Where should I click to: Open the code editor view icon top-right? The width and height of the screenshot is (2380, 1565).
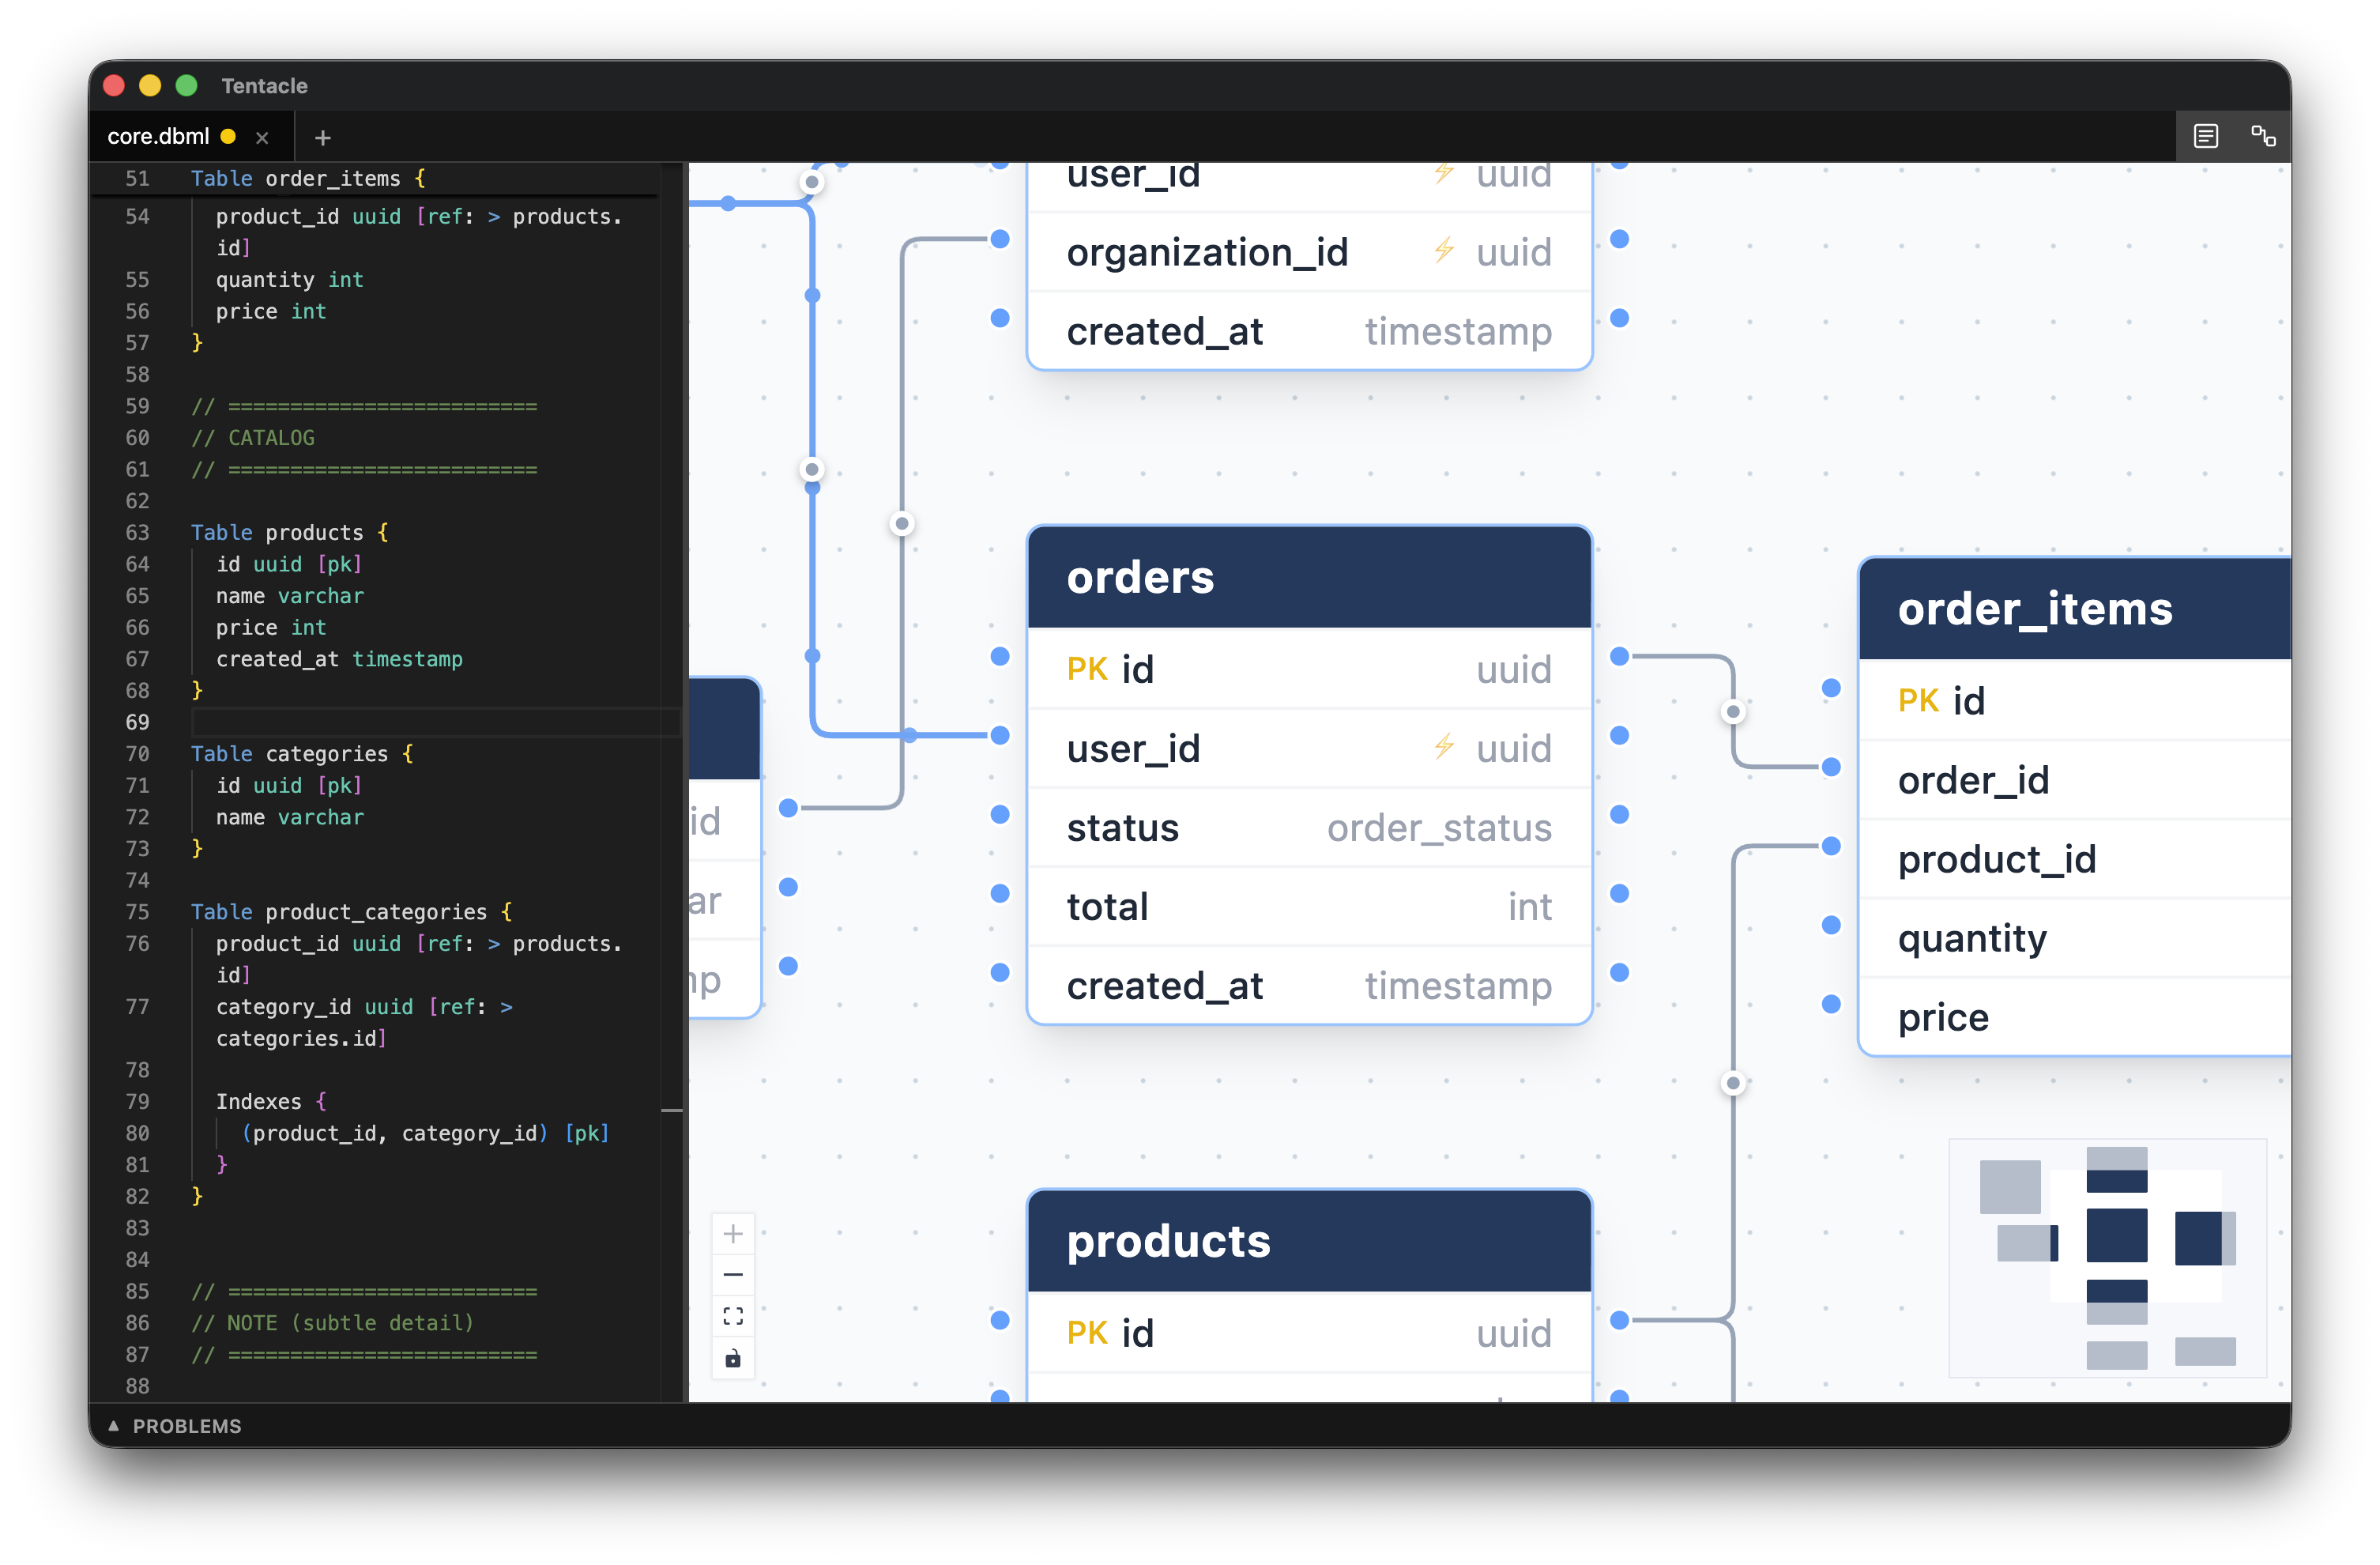click(x=2206, y=136)
